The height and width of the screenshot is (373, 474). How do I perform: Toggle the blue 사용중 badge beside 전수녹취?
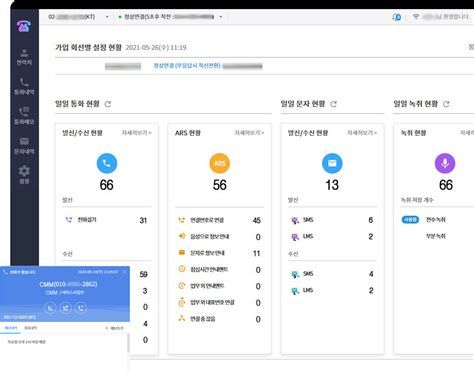click(410, 220)
